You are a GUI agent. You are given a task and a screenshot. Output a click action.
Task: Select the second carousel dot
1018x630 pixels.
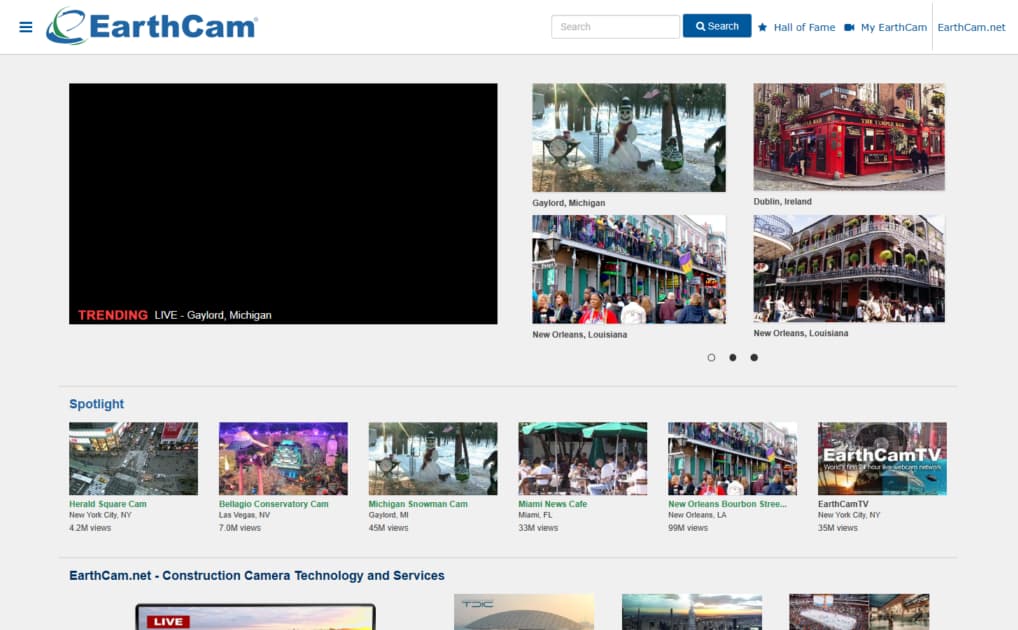click(733, 357)
